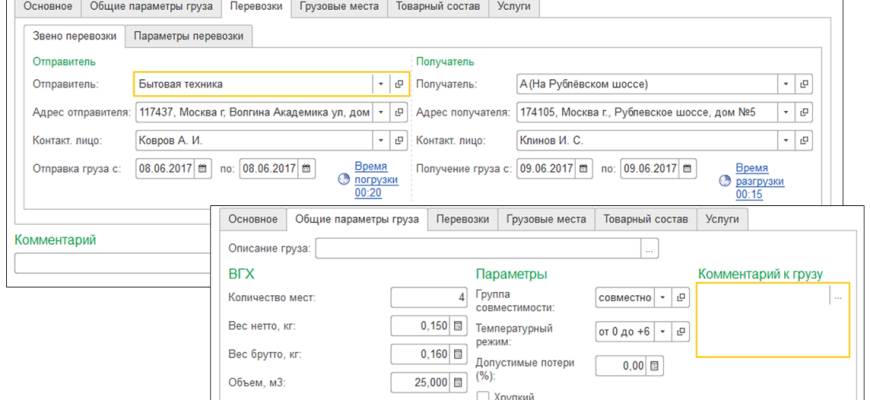Click ellipsis button in Описание груза field
This screenshot has width=870, height=400.
pos(650,248)
